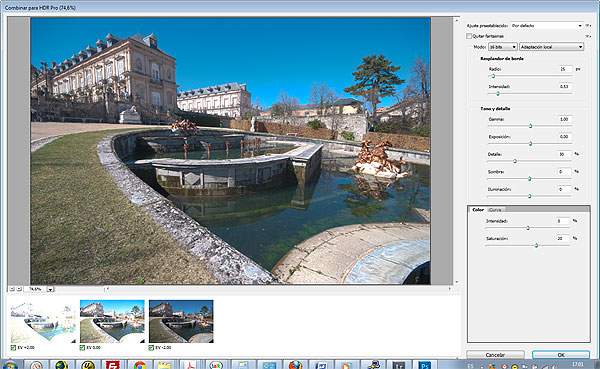This screenshot has width=600, height=369.
Task: Click the ES language indicator in the tray
Action: 470,366
